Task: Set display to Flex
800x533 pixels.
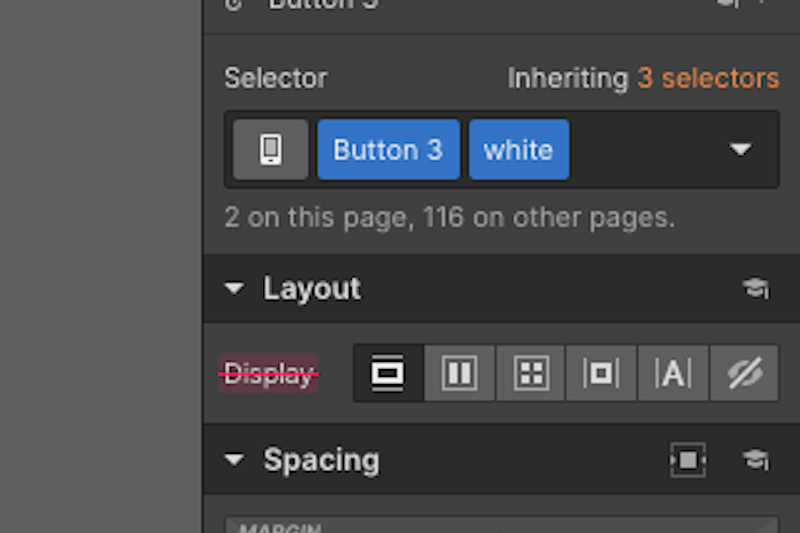Action: (x=459, y=374)
